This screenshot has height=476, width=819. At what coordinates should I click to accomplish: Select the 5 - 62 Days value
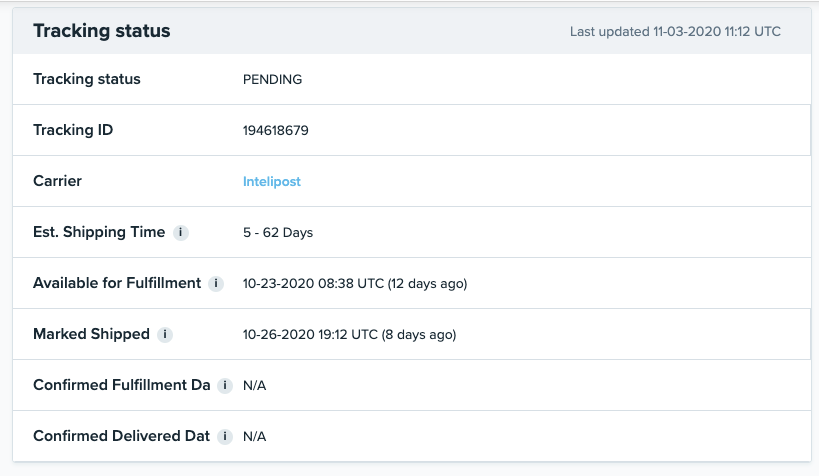point(278,233)
